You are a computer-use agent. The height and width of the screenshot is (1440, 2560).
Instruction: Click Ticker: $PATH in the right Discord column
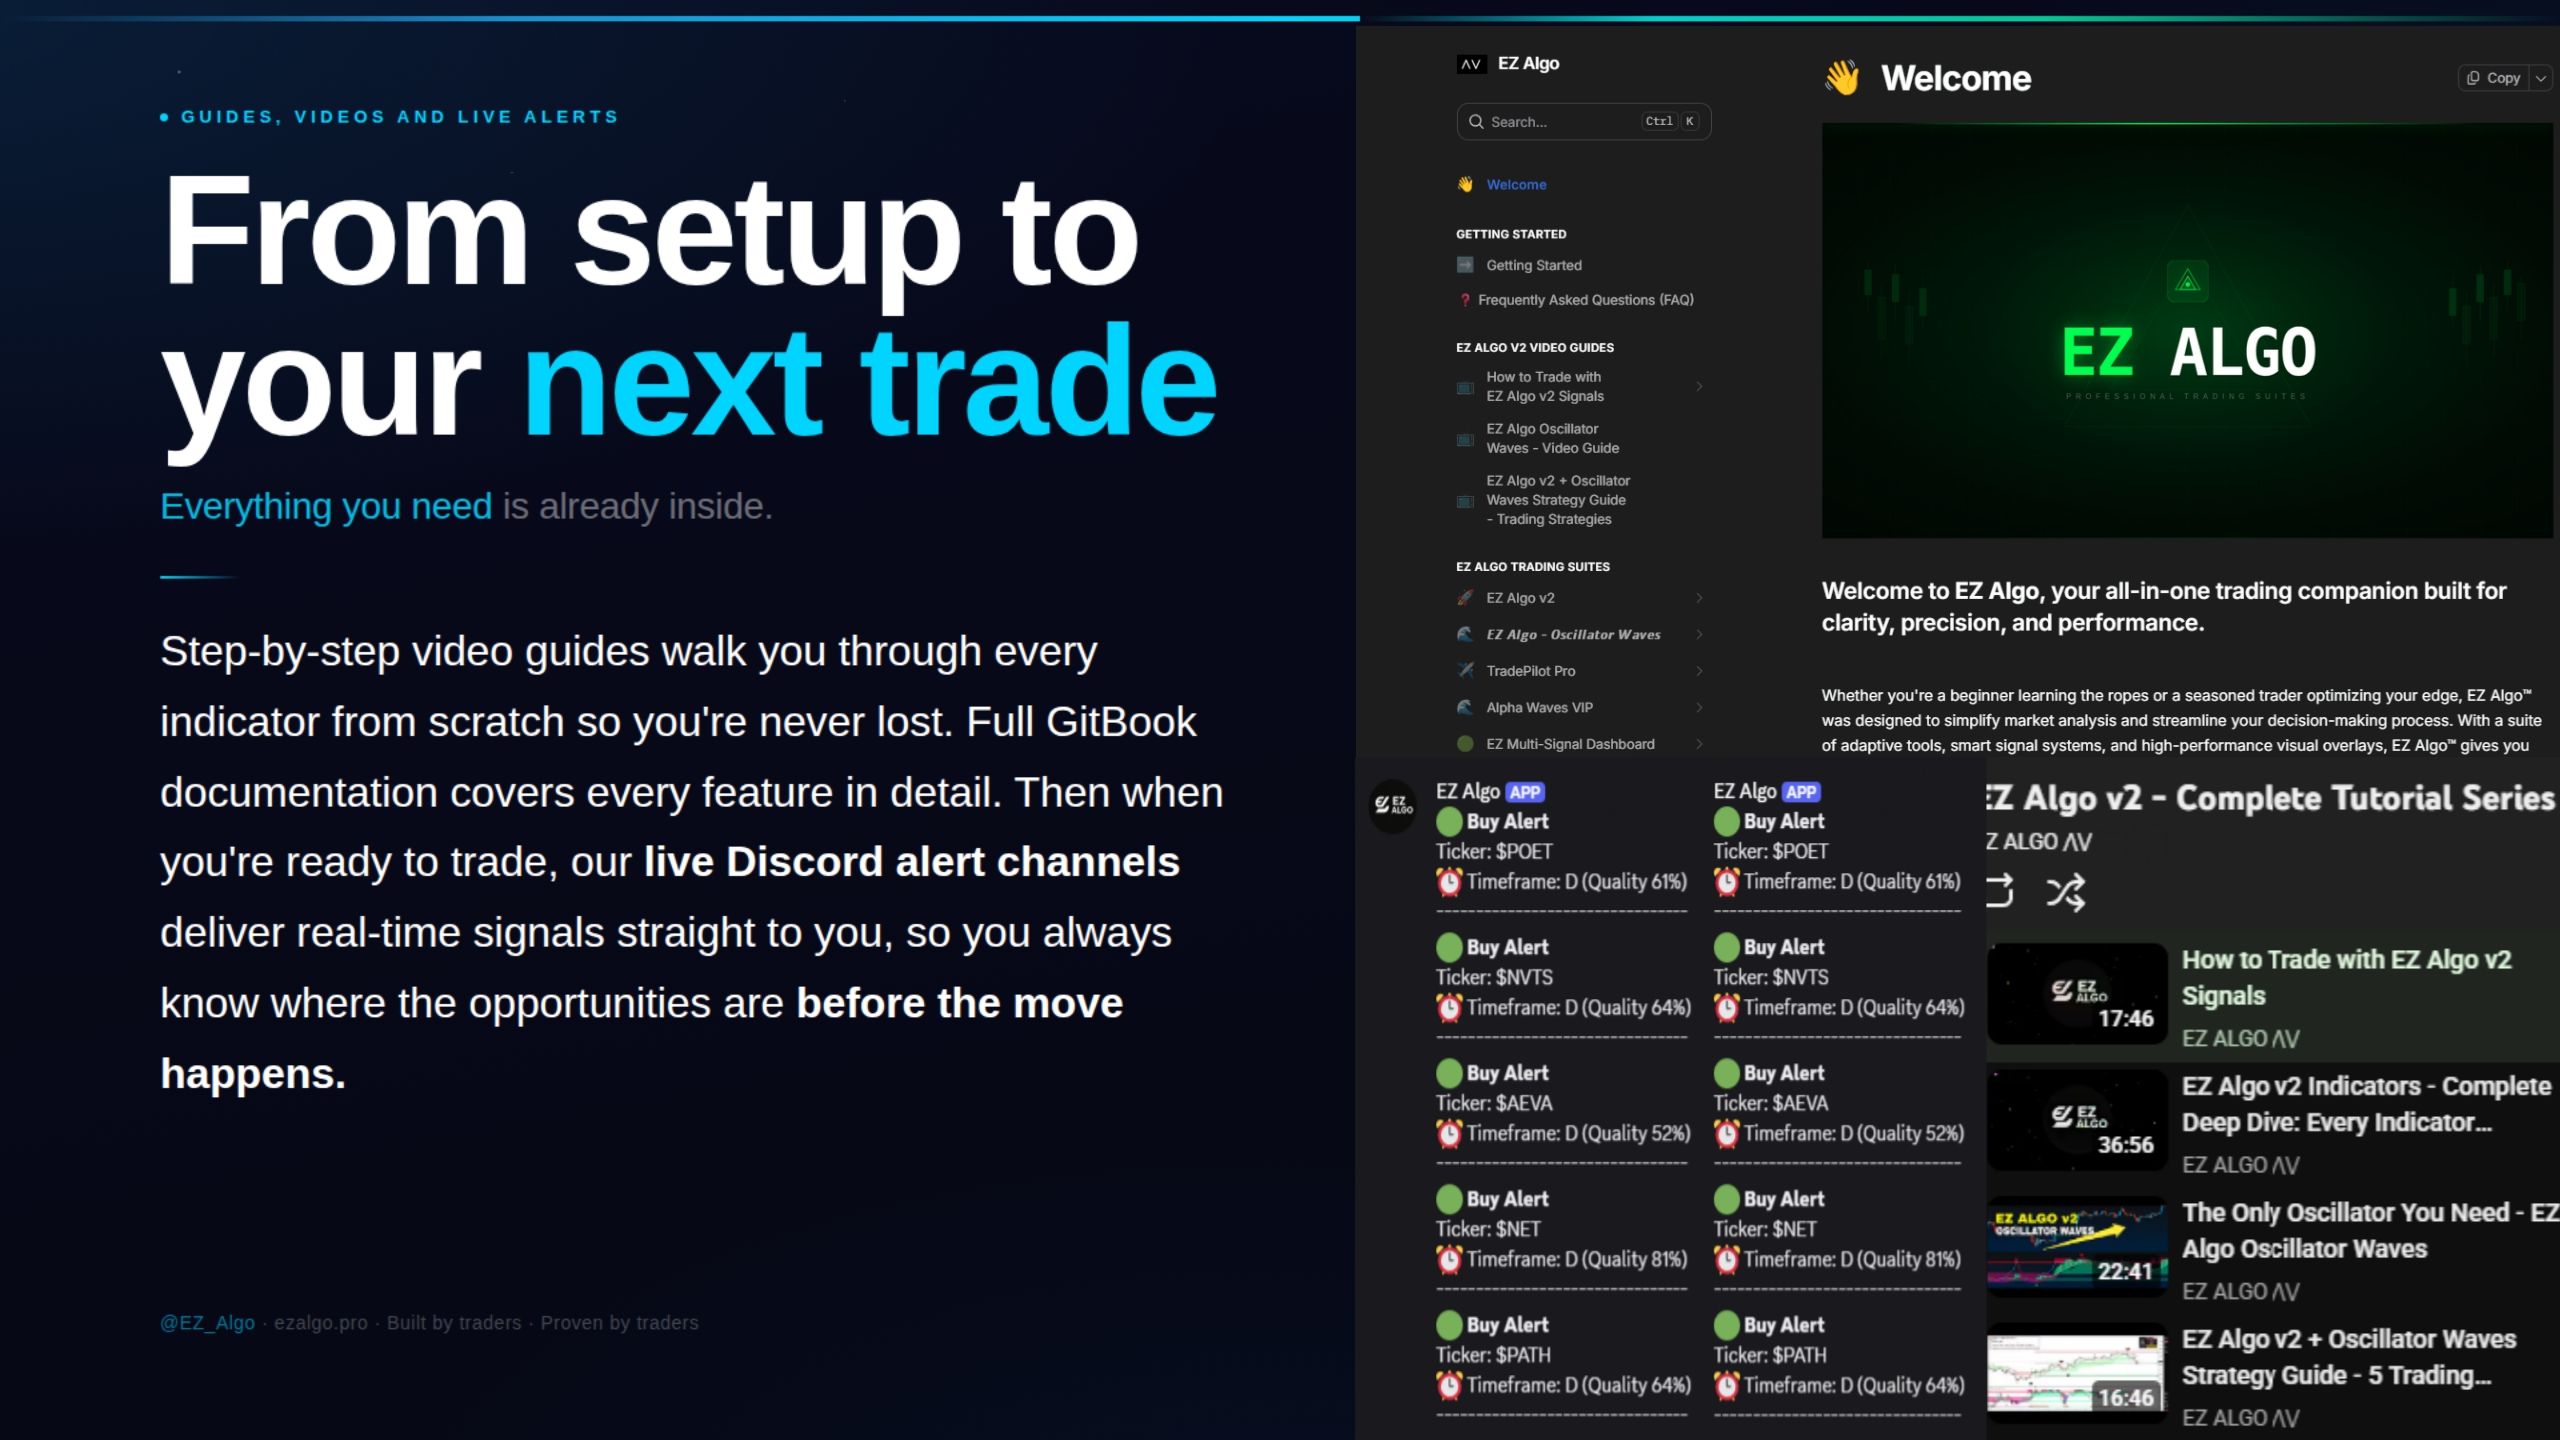[x=1770, y=1355]
